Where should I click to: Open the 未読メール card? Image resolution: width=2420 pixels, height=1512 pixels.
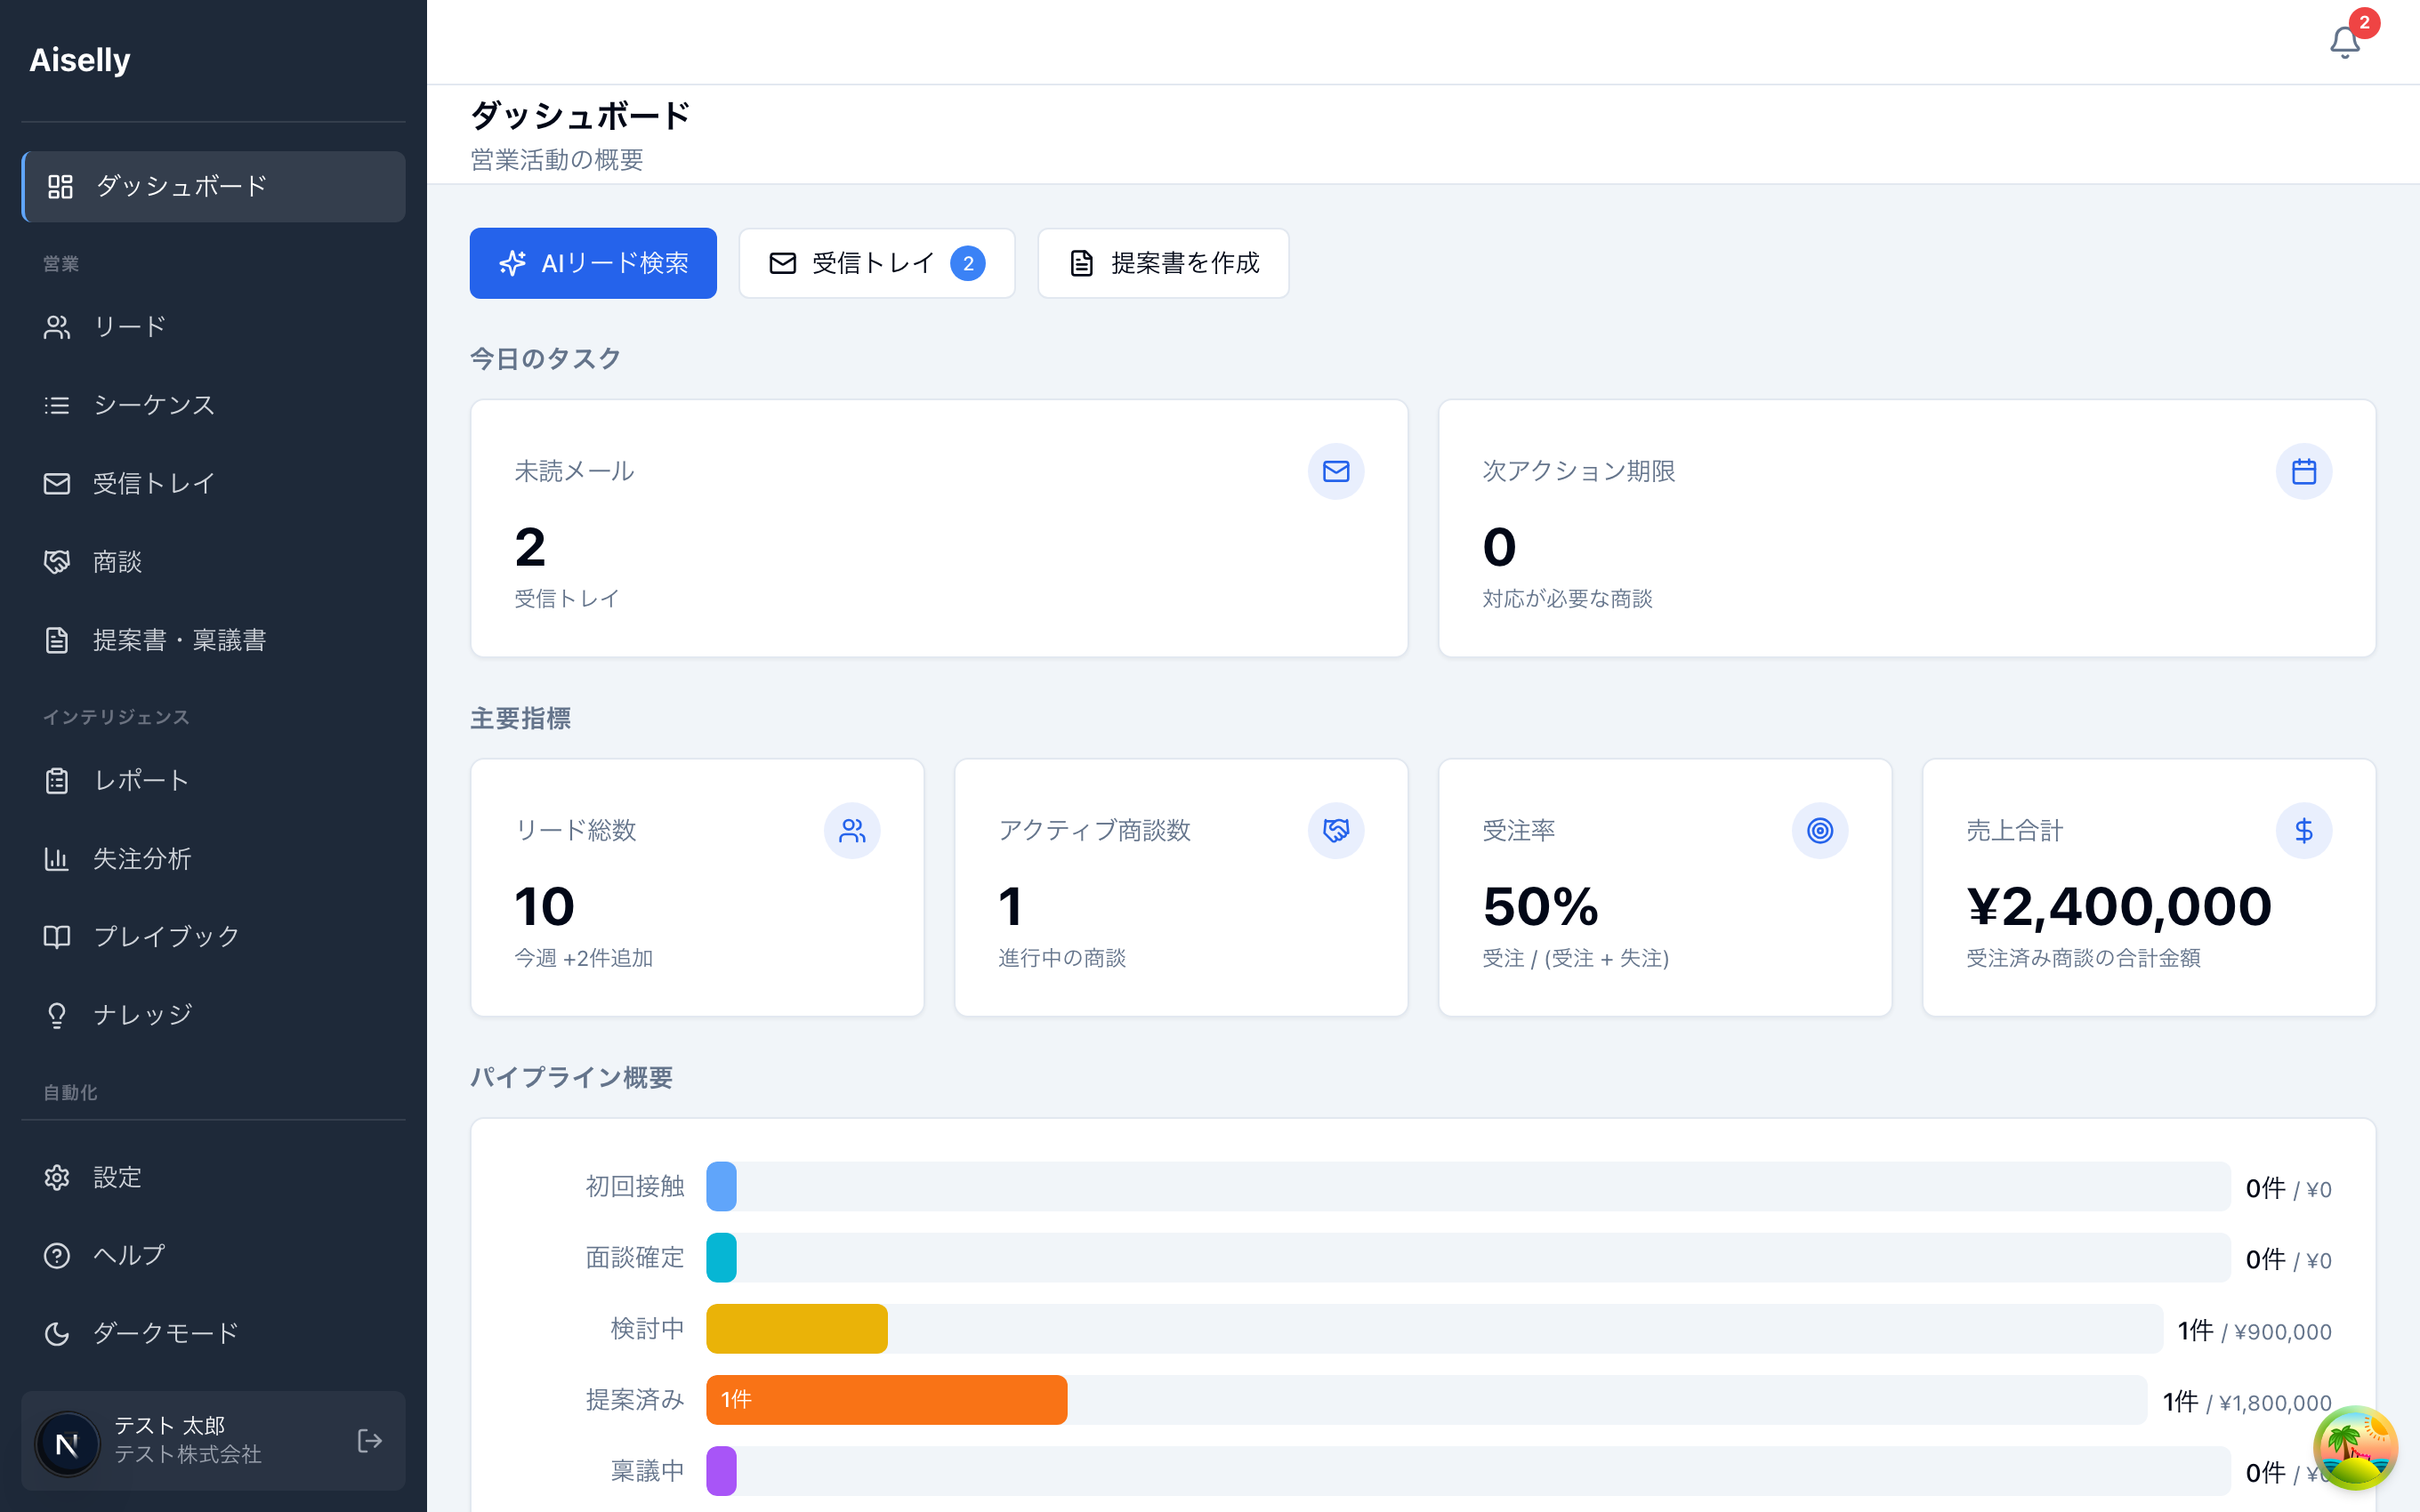click(939, 528)
